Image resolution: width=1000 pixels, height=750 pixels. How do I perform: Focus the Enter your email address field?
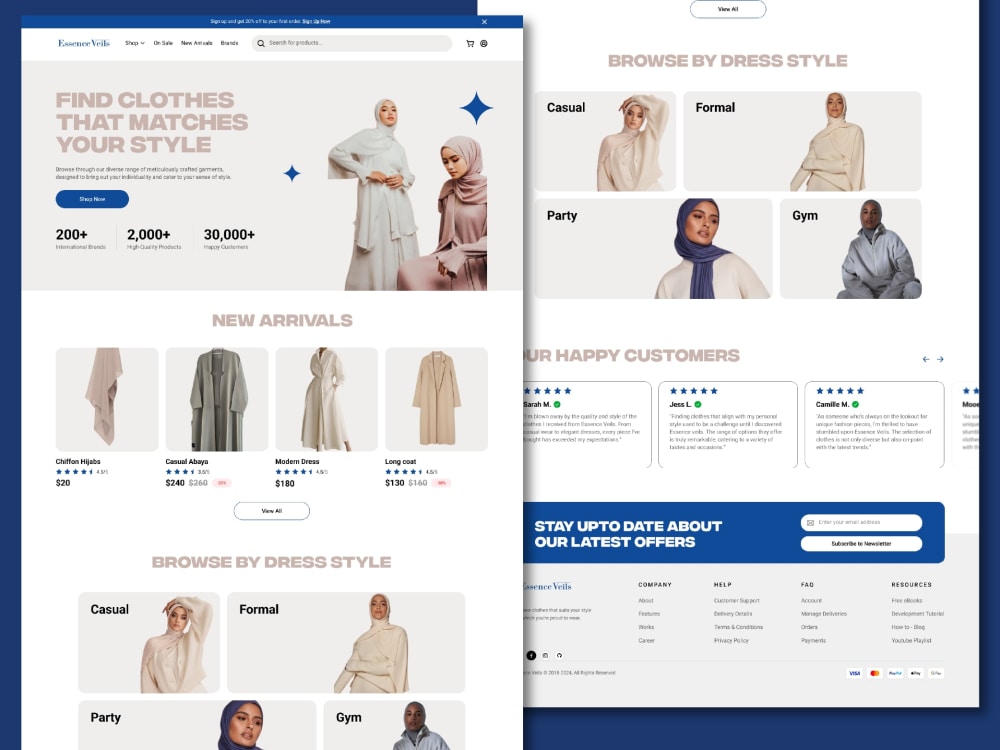pos(862,523)
